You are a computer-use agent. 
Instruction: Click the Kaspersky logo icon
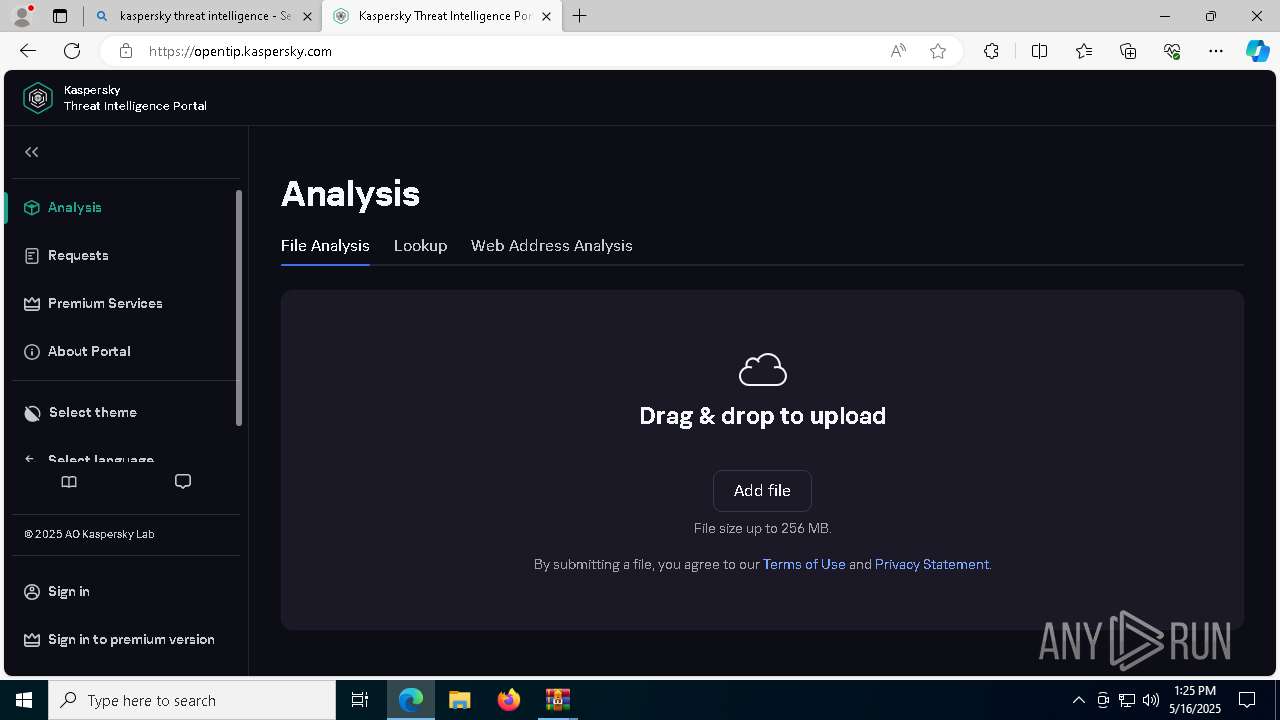pos(38,97)
